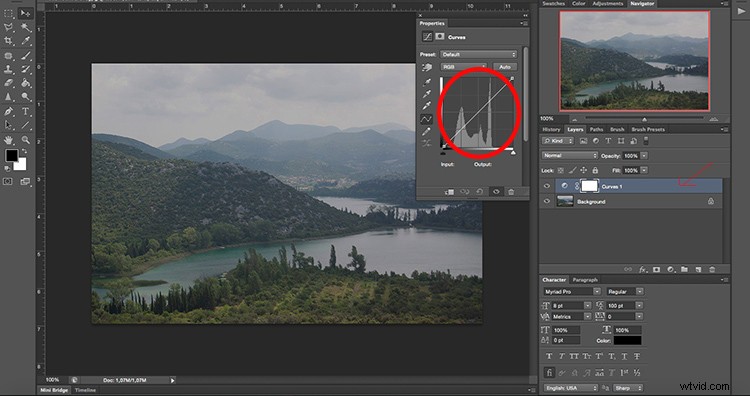Select the Clone Stamp tool
The width and height of the screenshot is (750, 396).
[x=9, y=69]
